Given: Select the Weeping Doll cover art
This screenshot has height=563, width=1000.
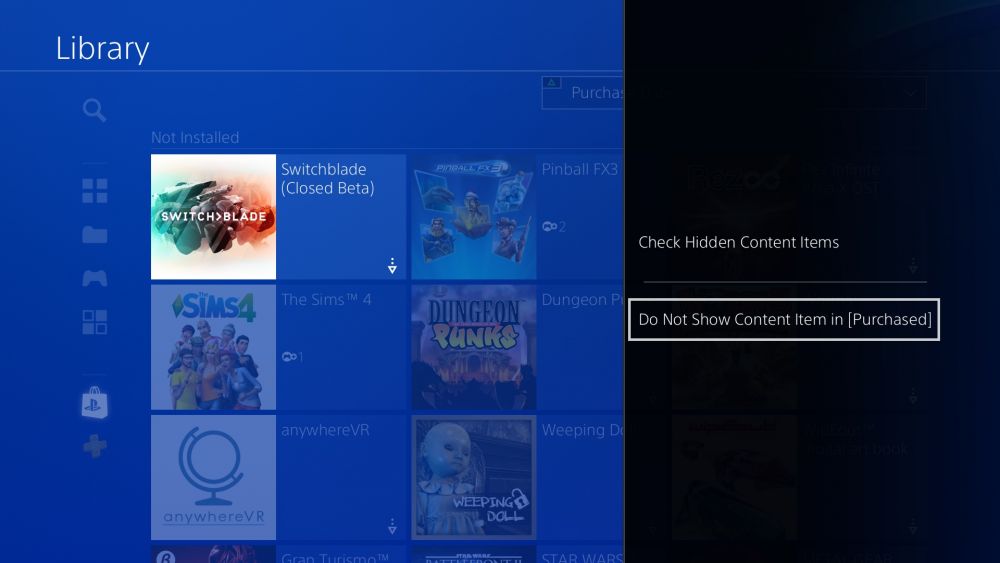Looking at the screenshot, I should click(x=474, y=477).
